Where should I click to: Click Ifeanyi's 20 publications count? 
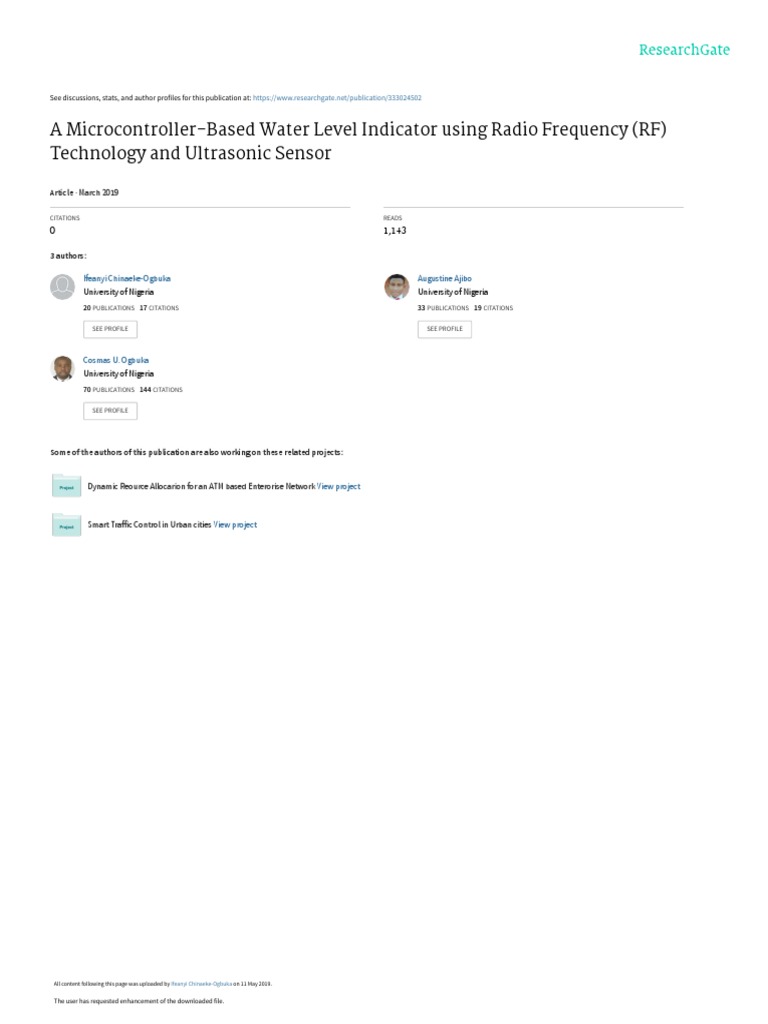[108, 308]
